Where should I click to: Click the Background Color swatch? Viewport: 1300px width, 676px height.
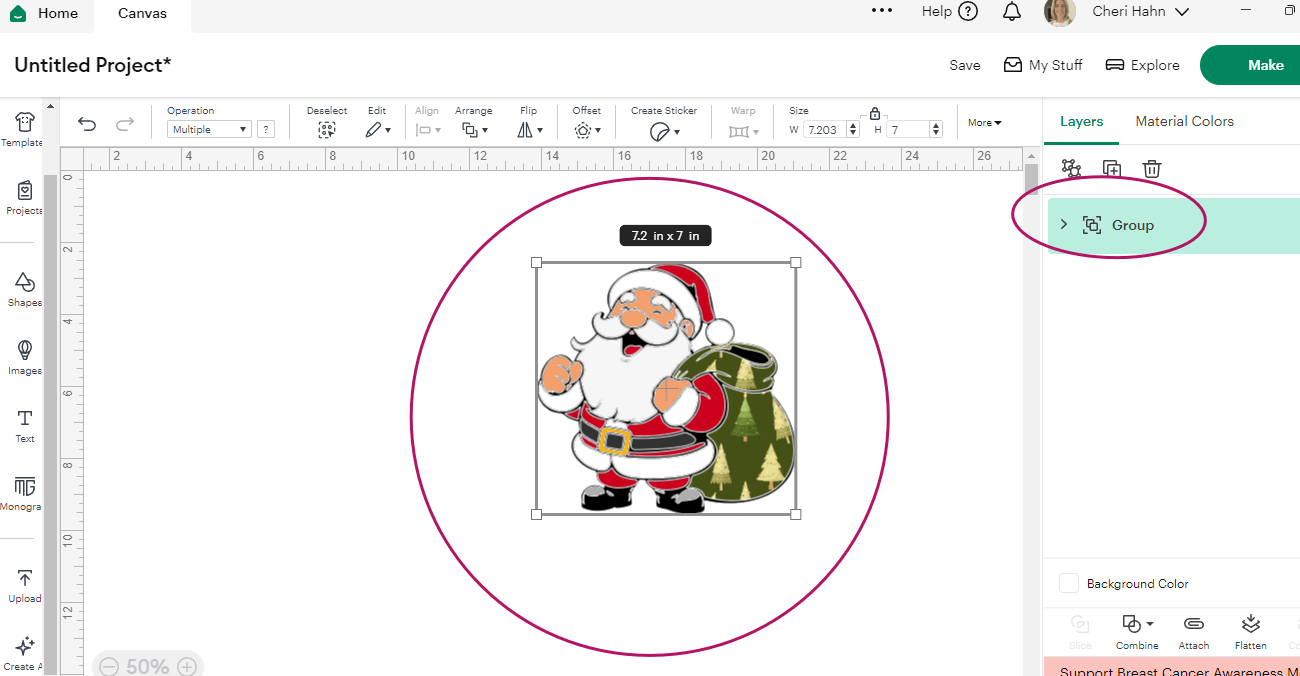1069,583
